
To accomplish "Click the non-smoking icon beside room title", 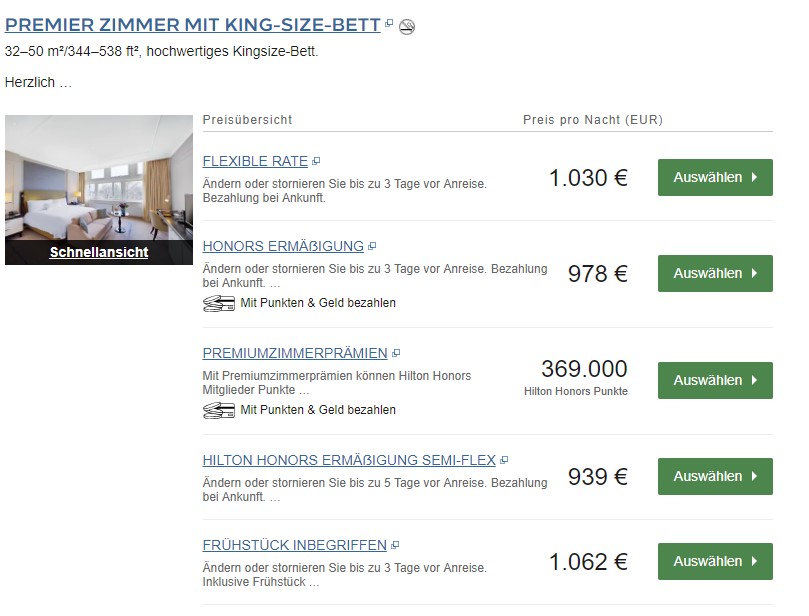I will [x=406, y=27].
